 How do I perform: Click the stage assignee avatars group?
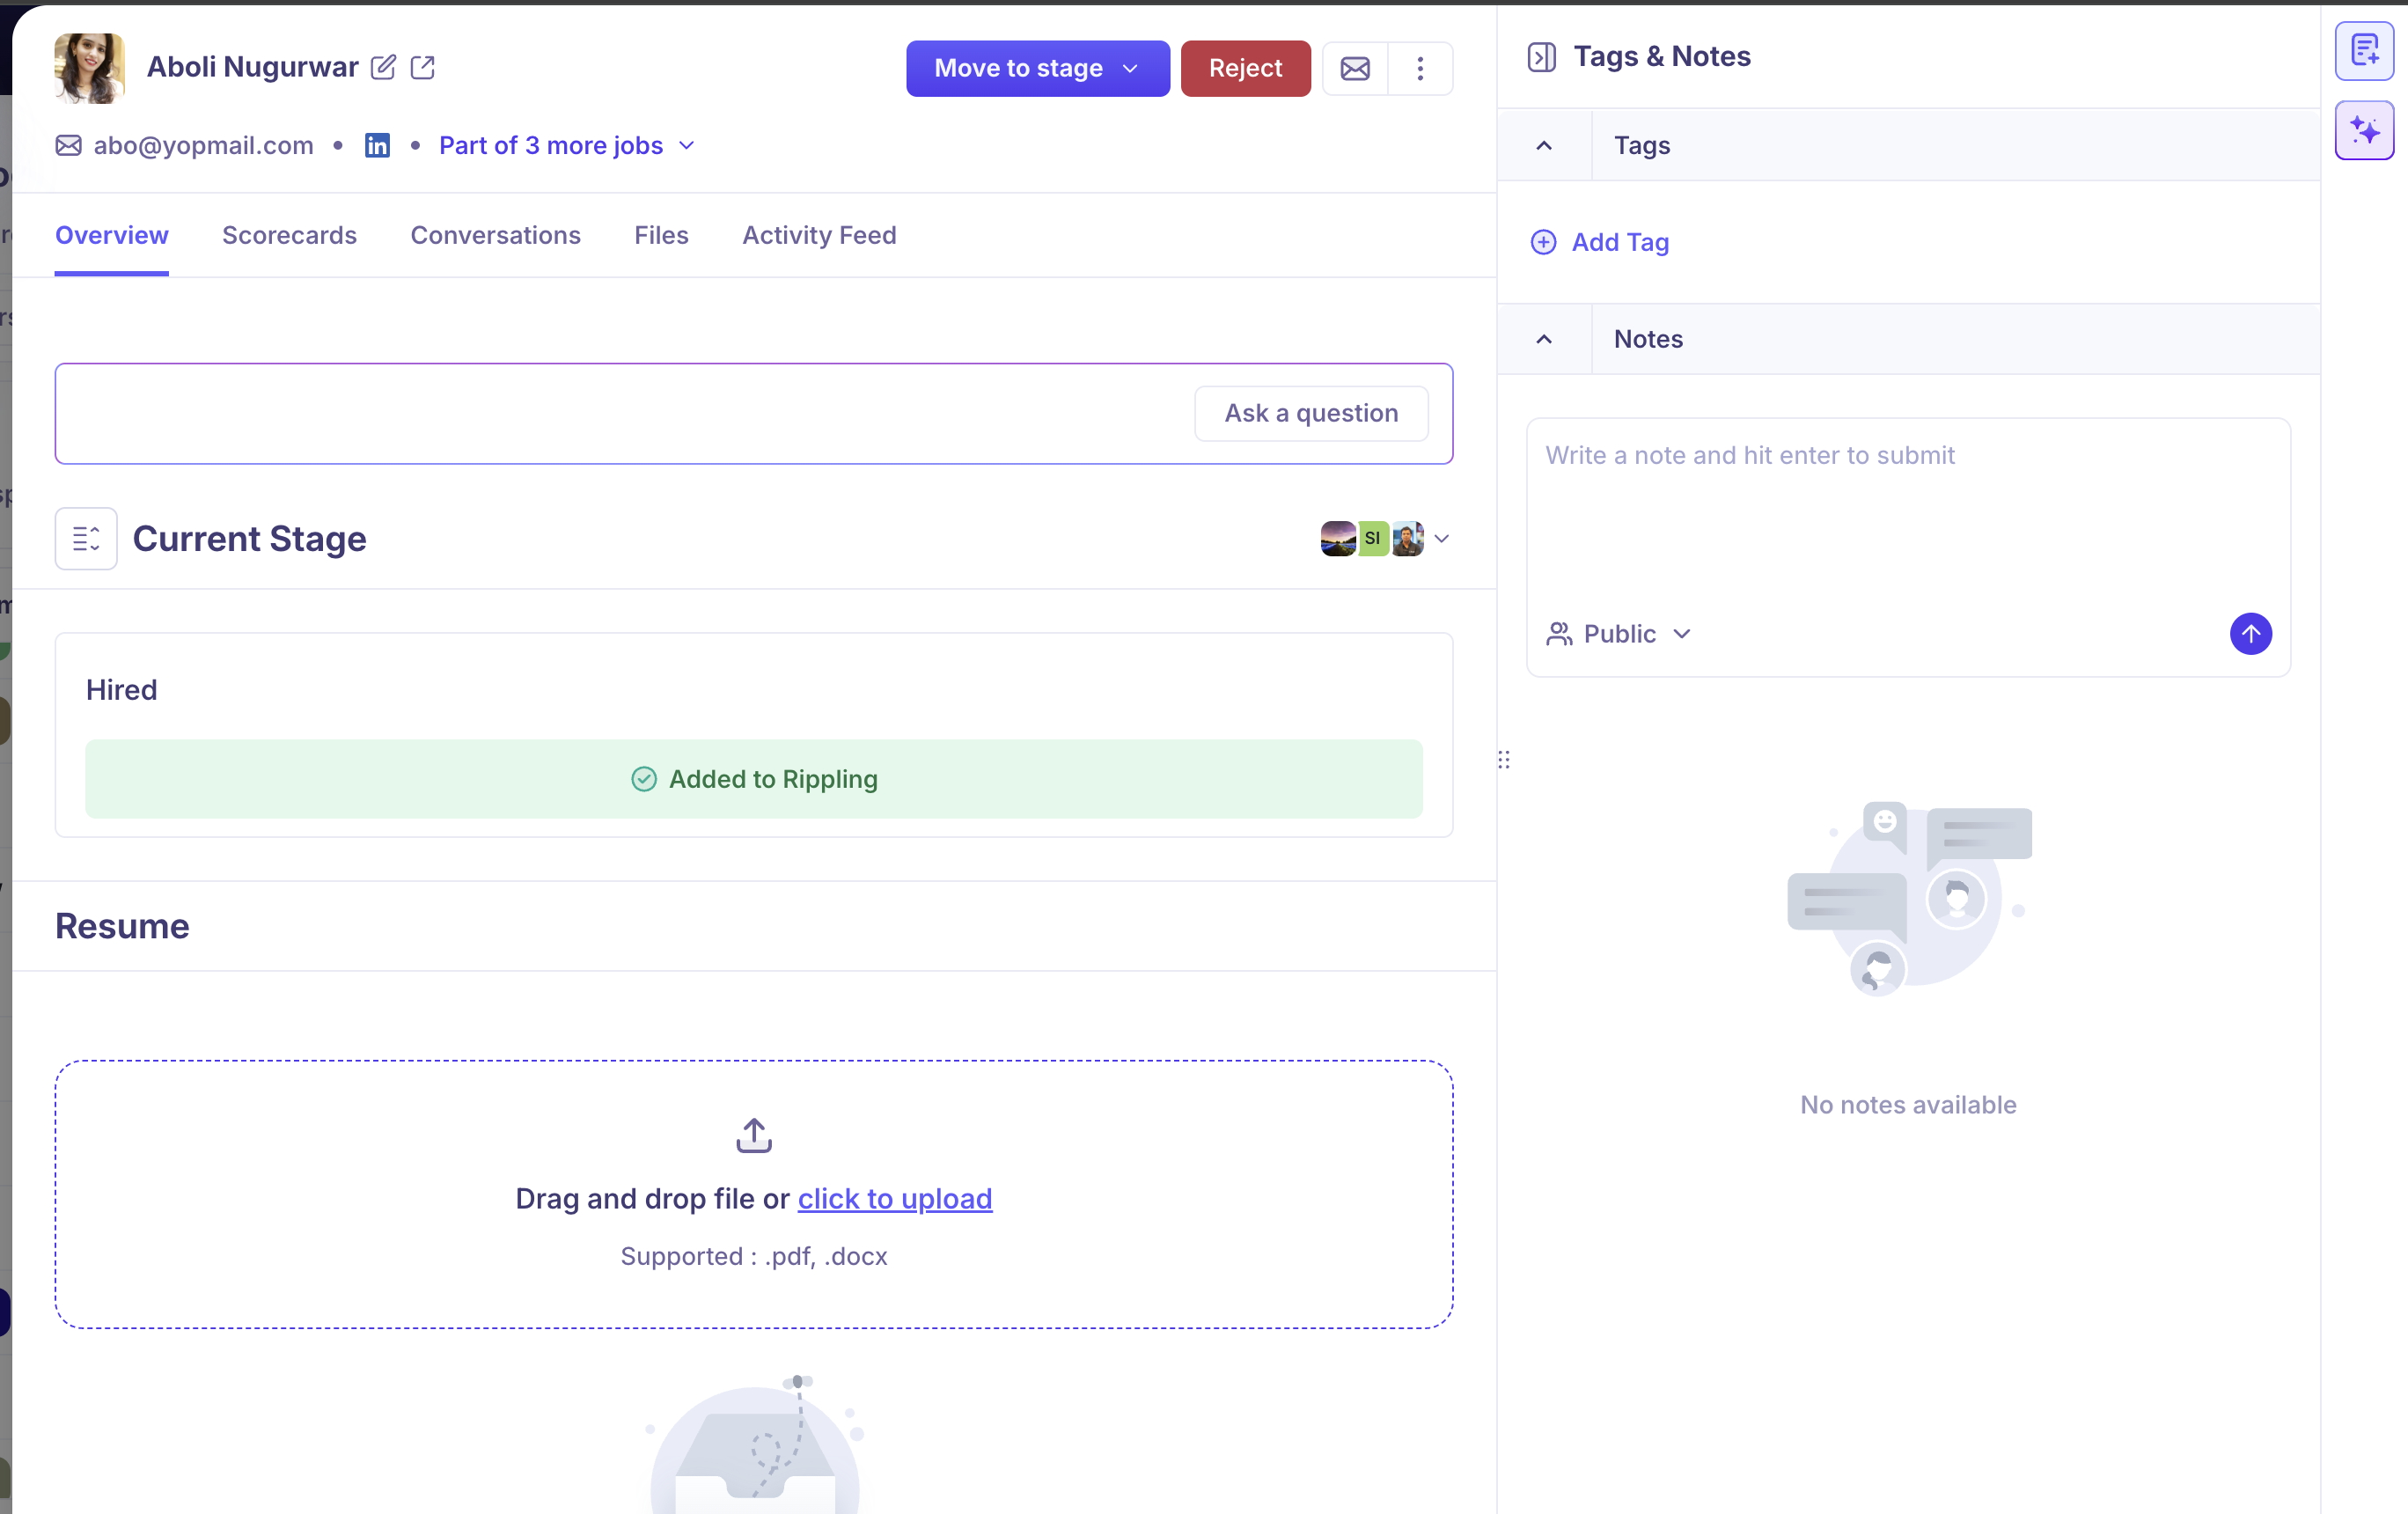tap(1372, 539)
